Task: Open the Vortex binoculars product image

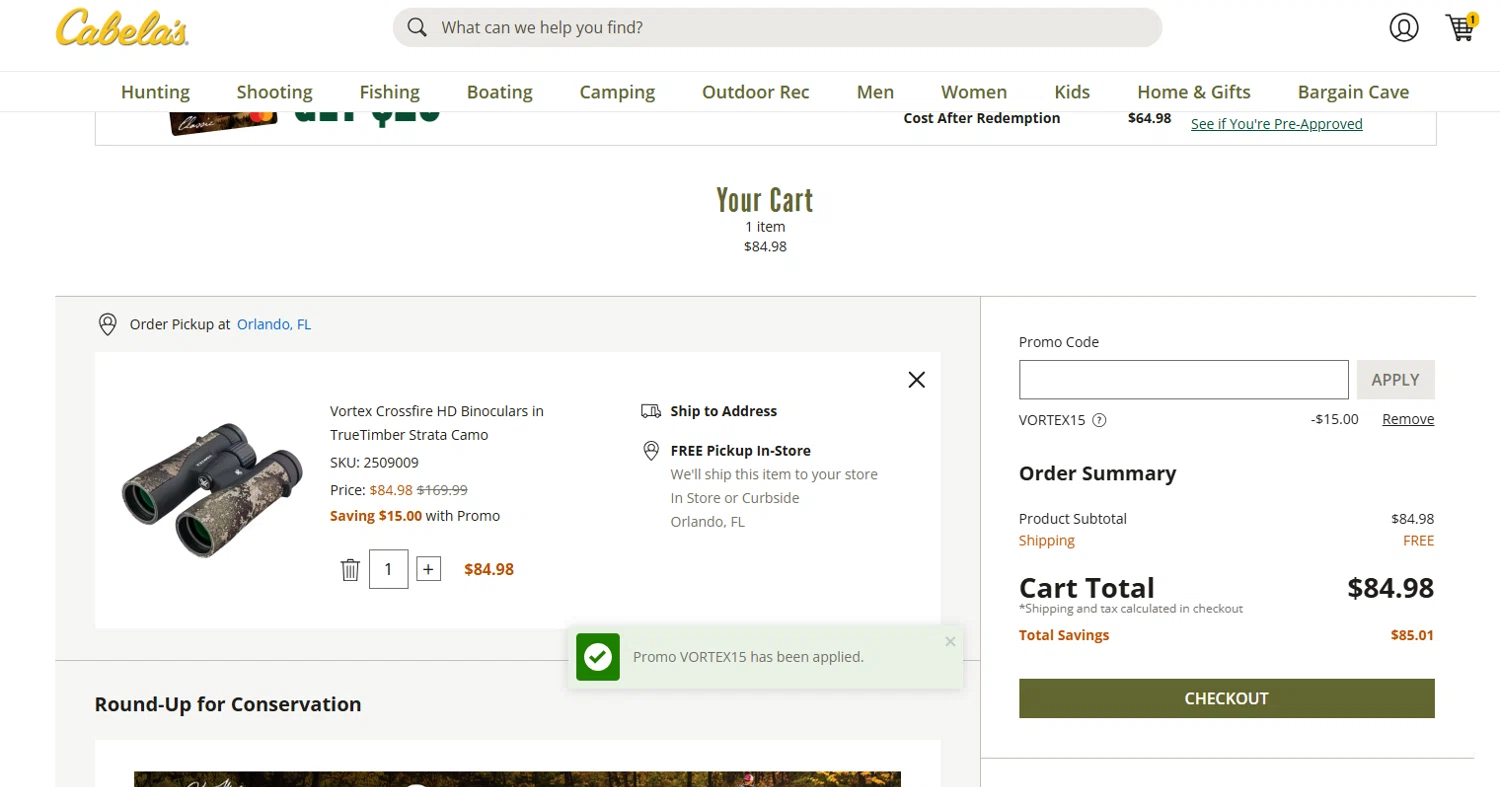Action: click(x=211, y=490)
